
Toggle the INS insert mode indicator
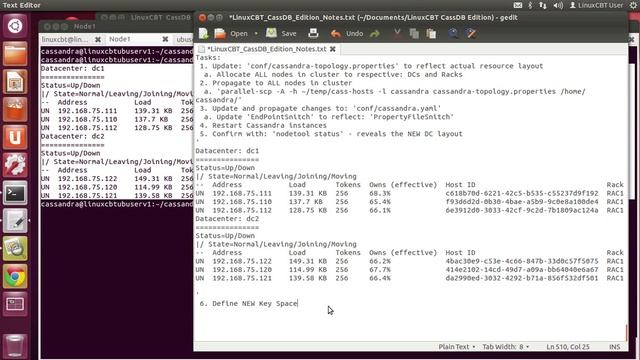[x=614, y=347]
